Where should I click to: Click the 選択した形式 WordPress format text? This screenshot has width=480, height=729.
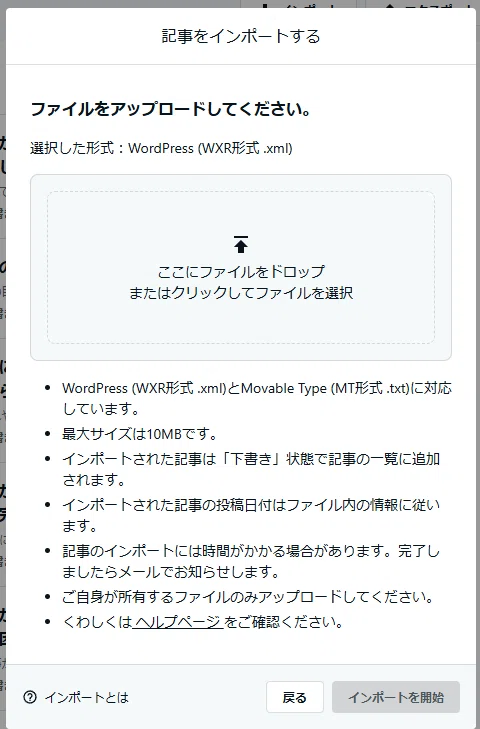(x=161, y=148)
